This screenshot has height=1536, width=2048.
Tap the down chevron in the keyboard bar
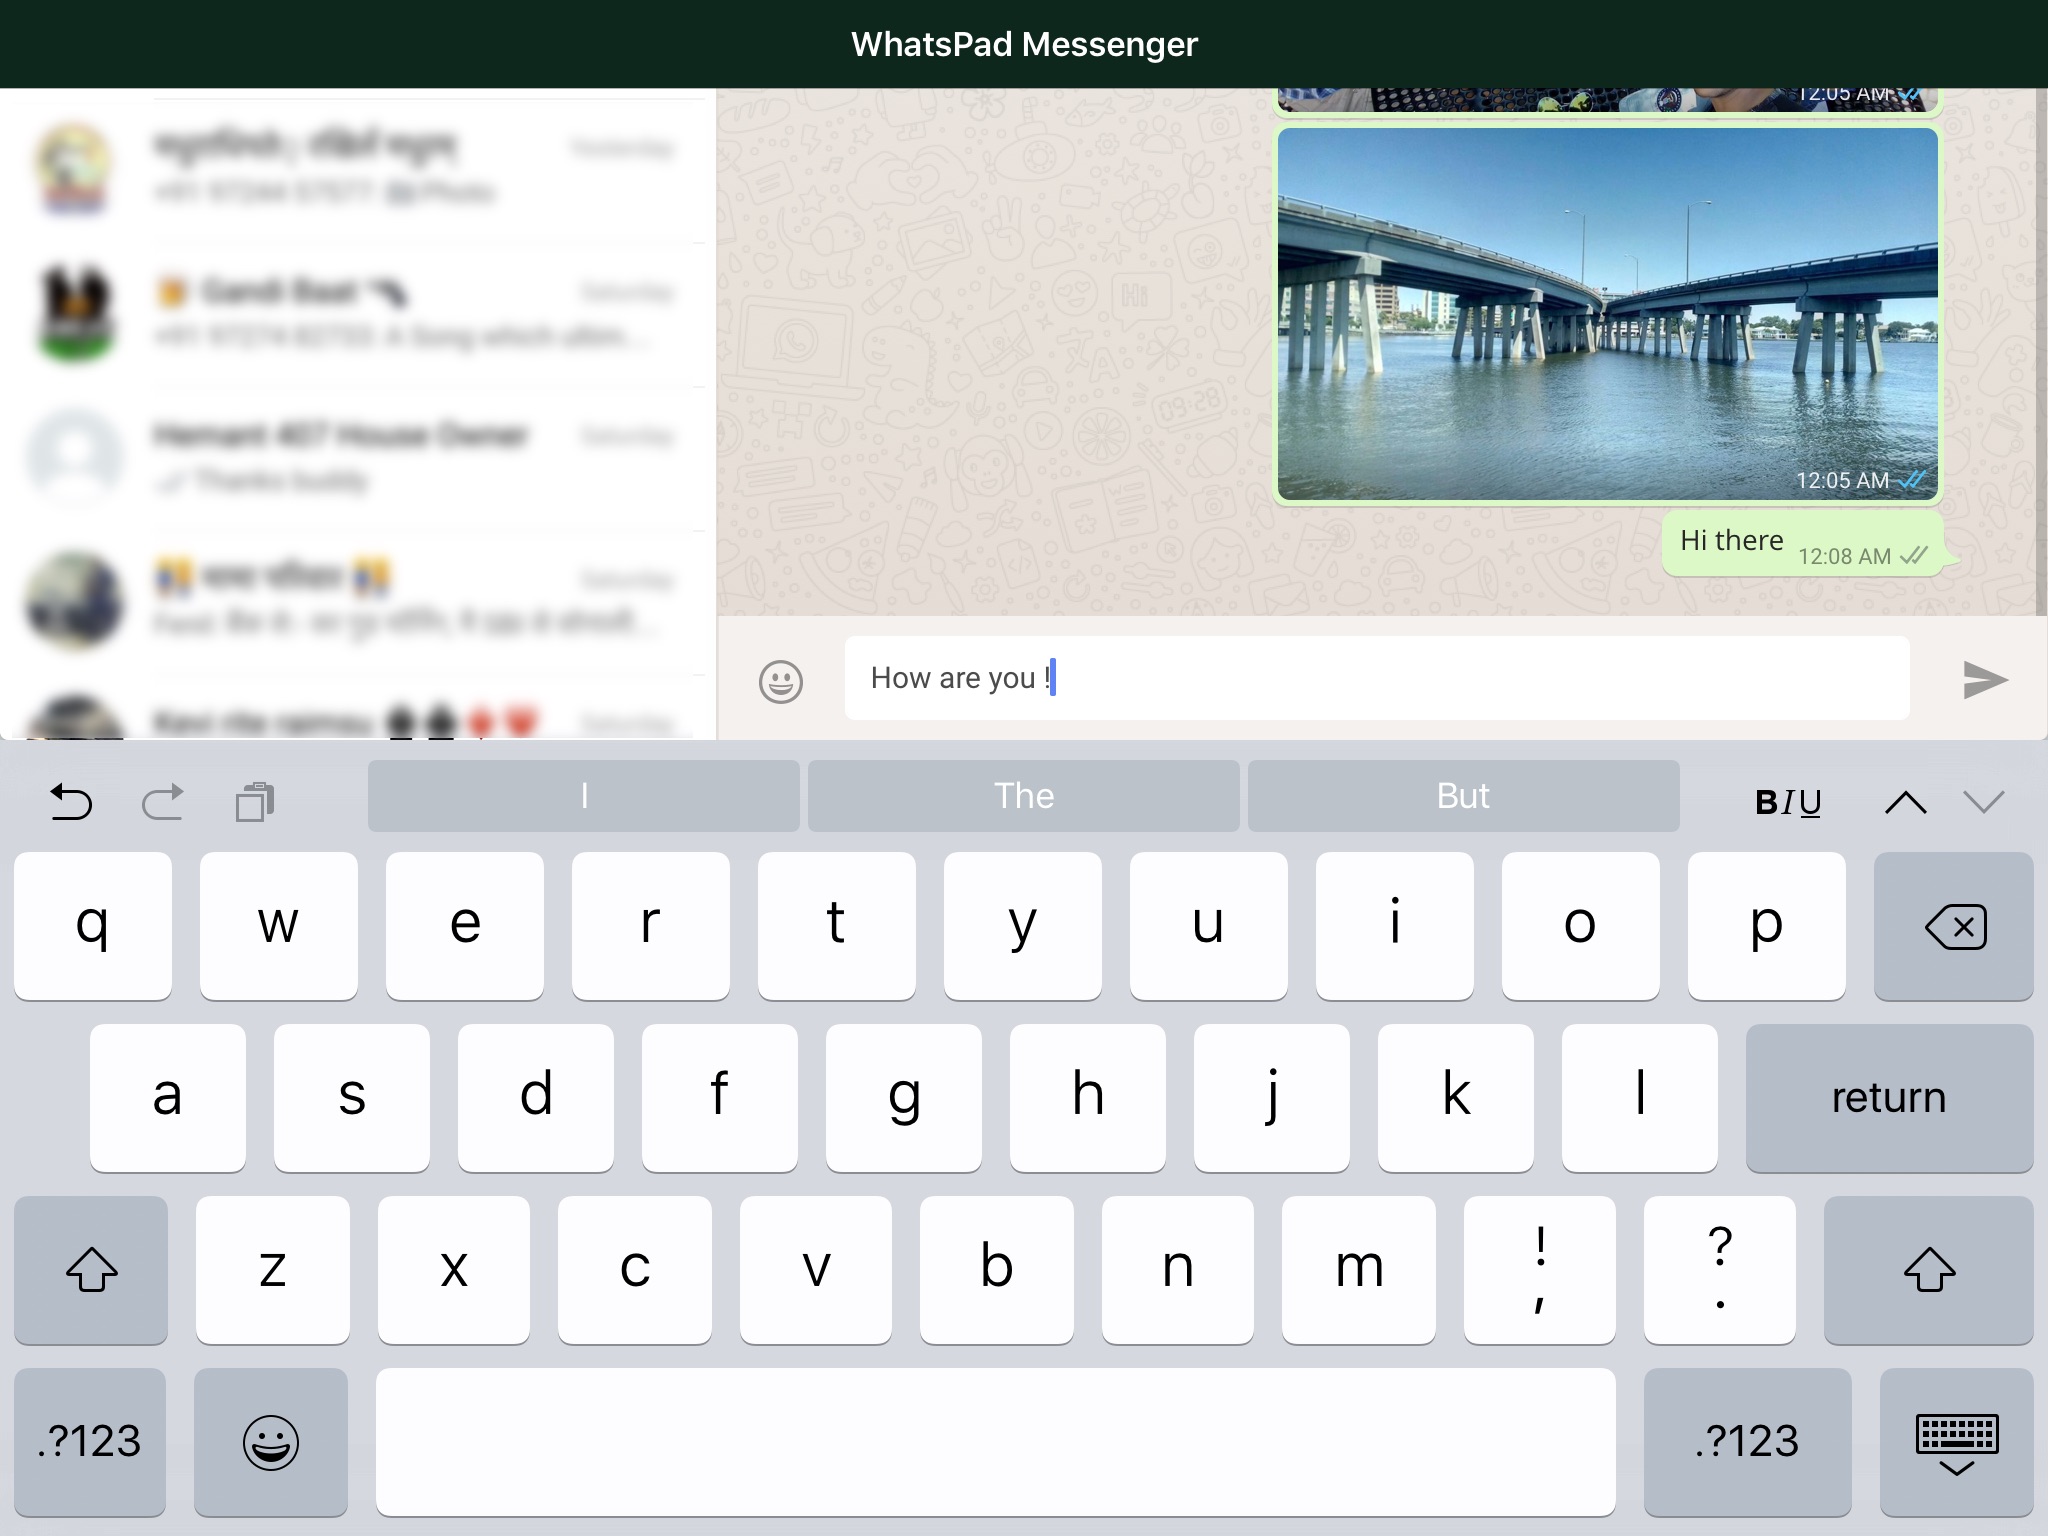1983,801
